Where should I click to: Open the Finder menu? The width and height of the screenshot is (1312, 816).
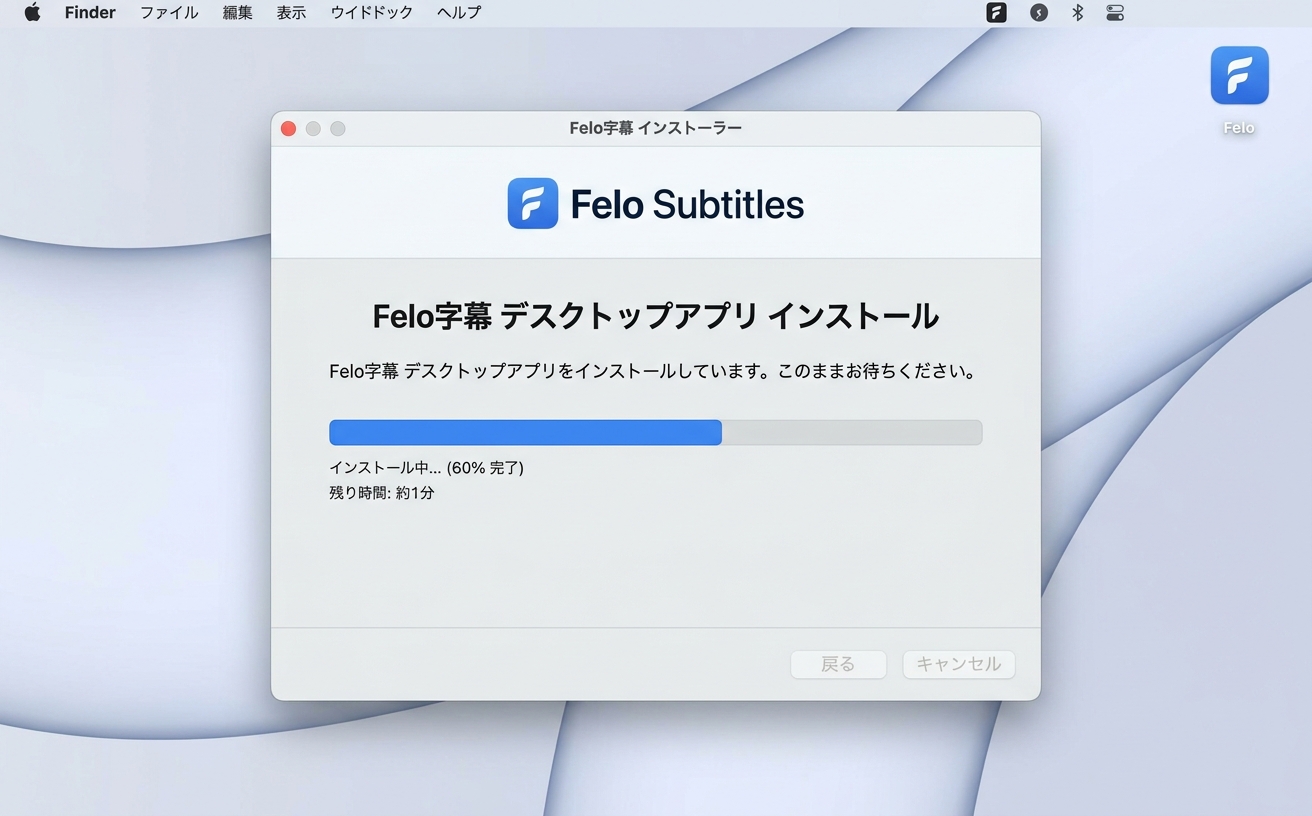tap(90, 13)
